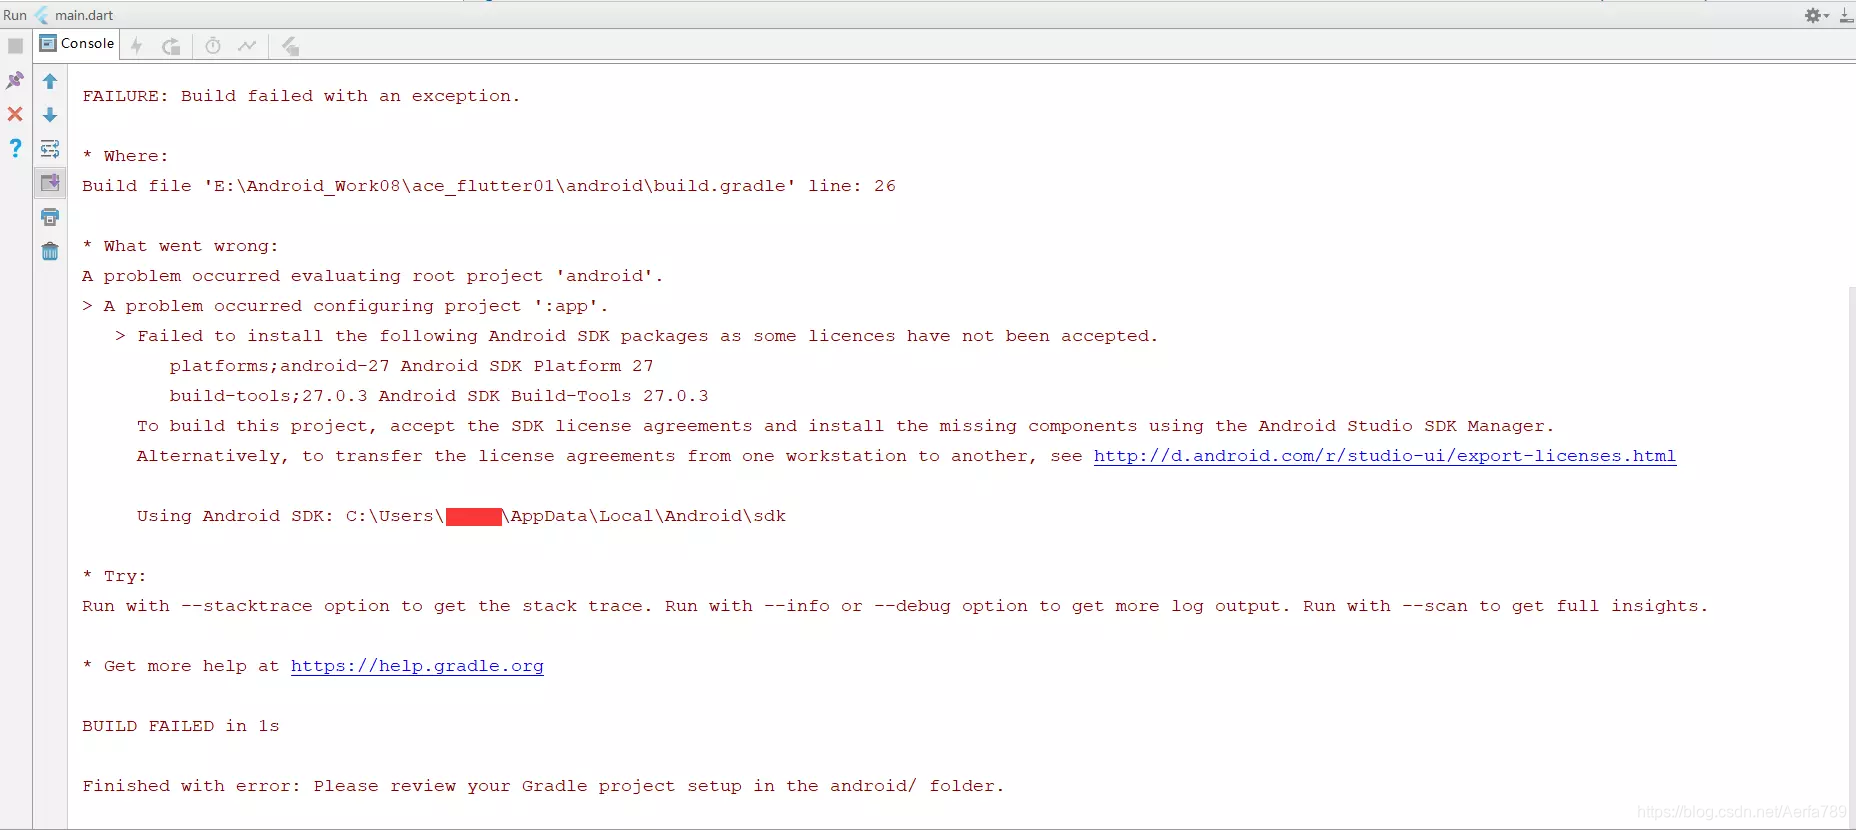The width and height of the screenshot is (1856, 830).
Task: Click the '* Try:' heading line
Action: click(114, 576)
